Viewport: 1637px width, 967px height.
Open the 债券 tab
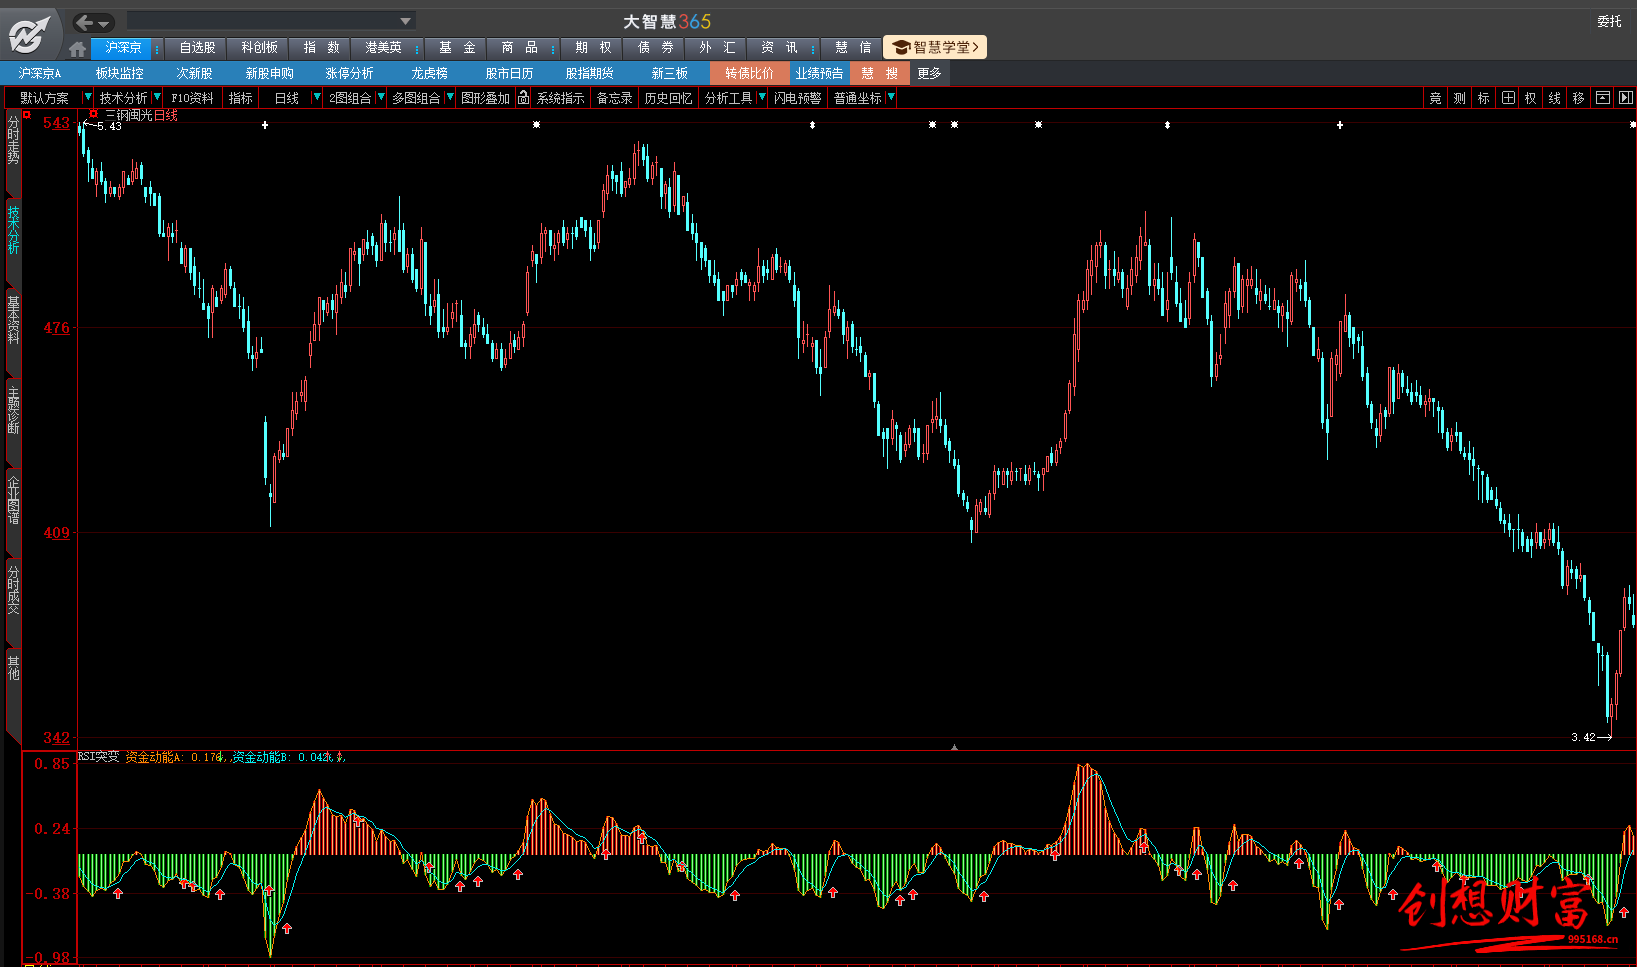click(655, 48)
